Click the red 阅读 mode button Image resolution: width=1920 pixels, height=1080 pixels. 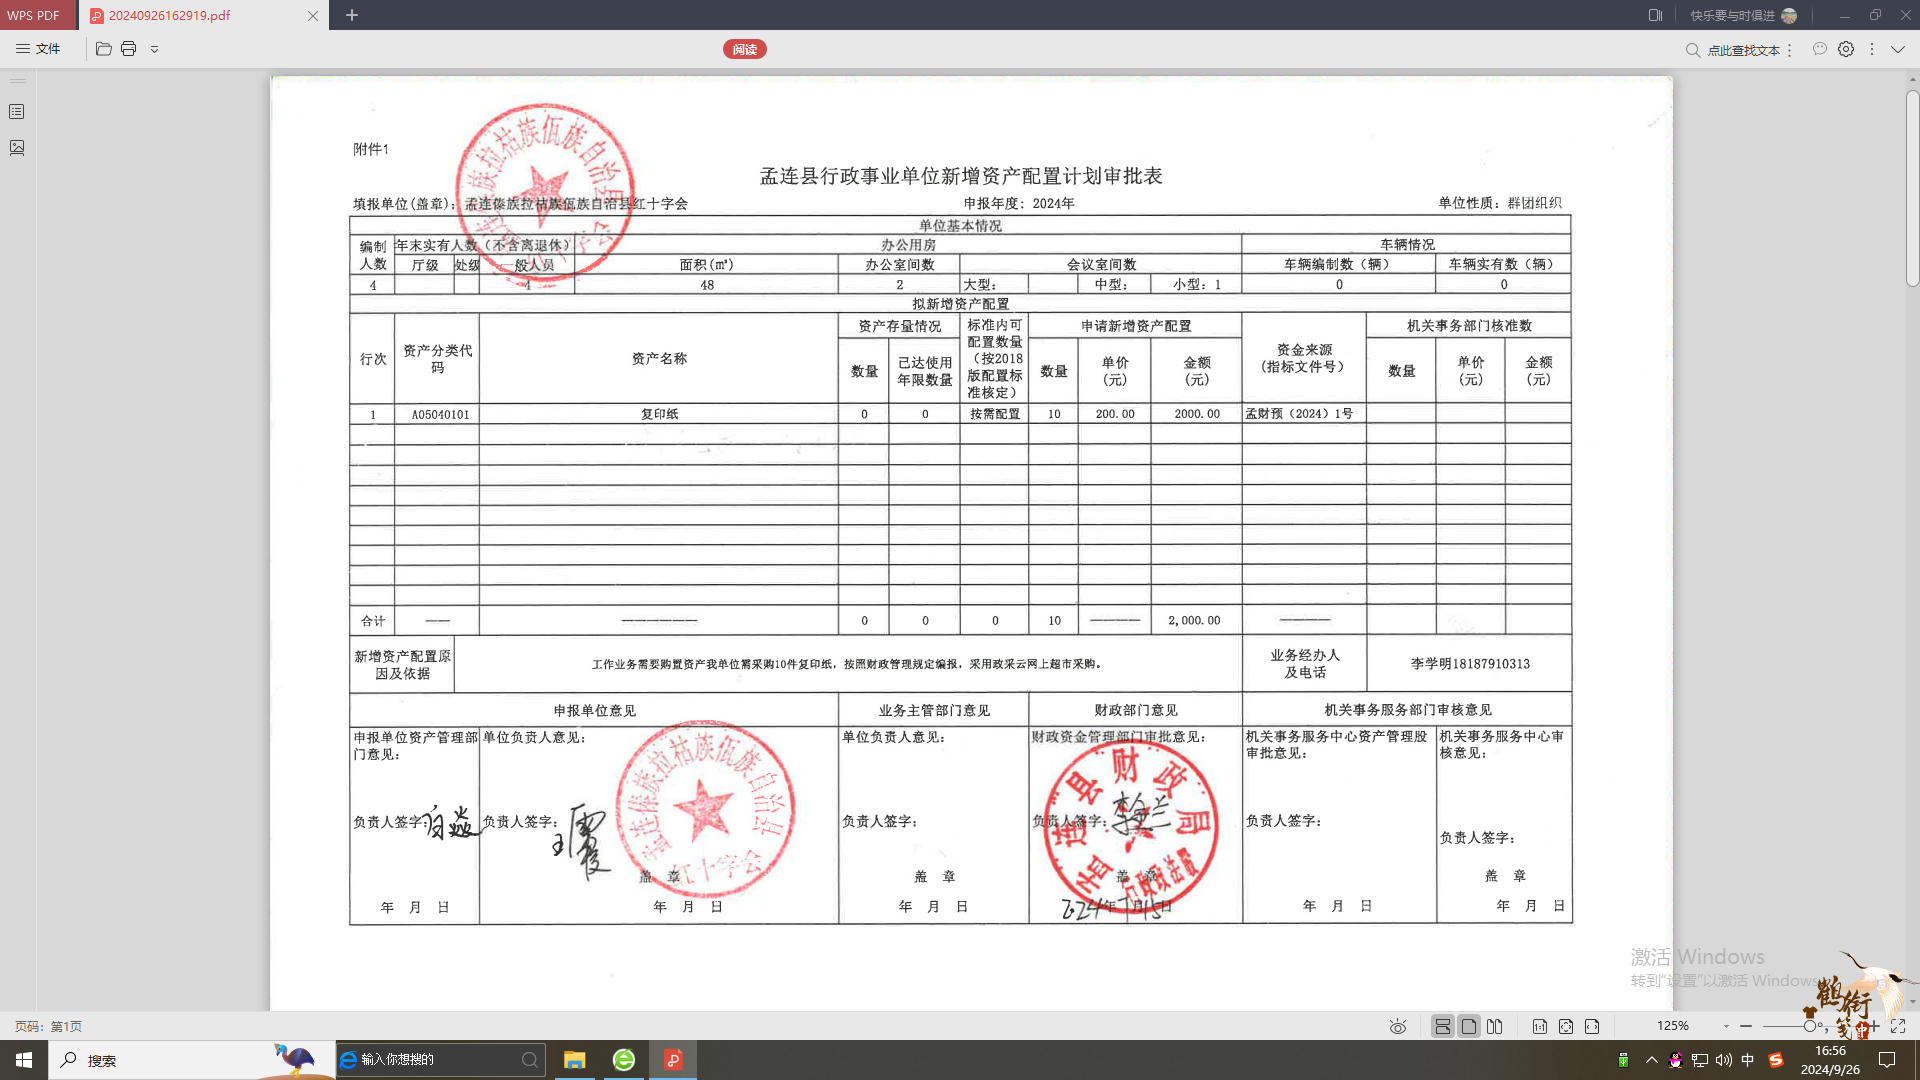click(x=745, y=49)
